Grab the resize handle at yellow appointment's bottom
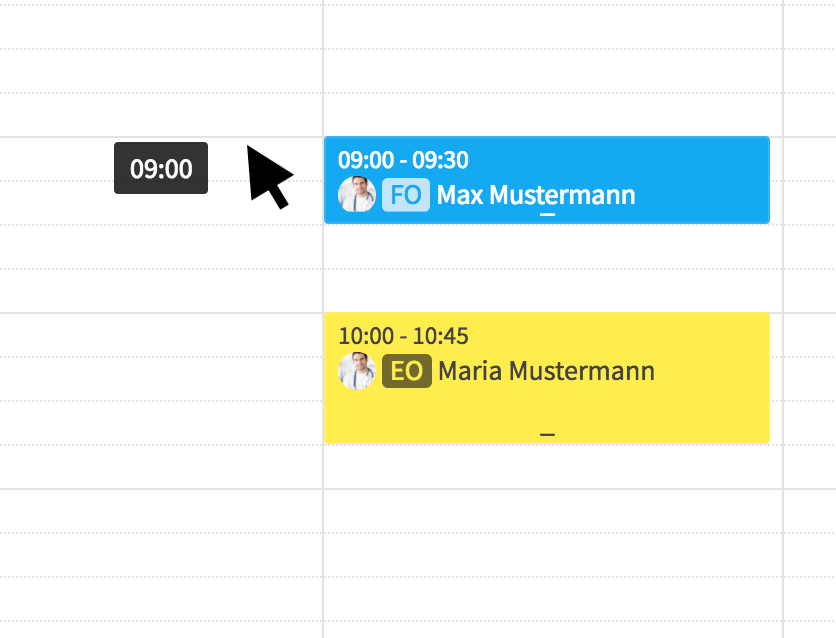 548,435
